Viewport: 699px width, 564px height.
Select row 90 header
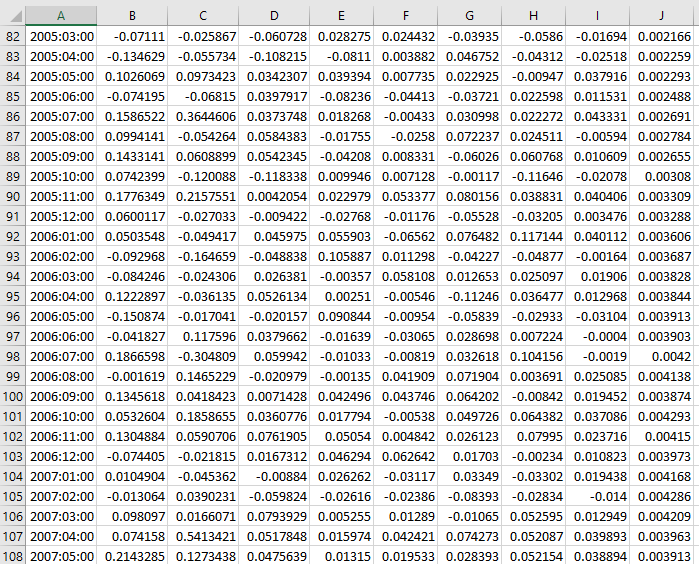(12, 197)
